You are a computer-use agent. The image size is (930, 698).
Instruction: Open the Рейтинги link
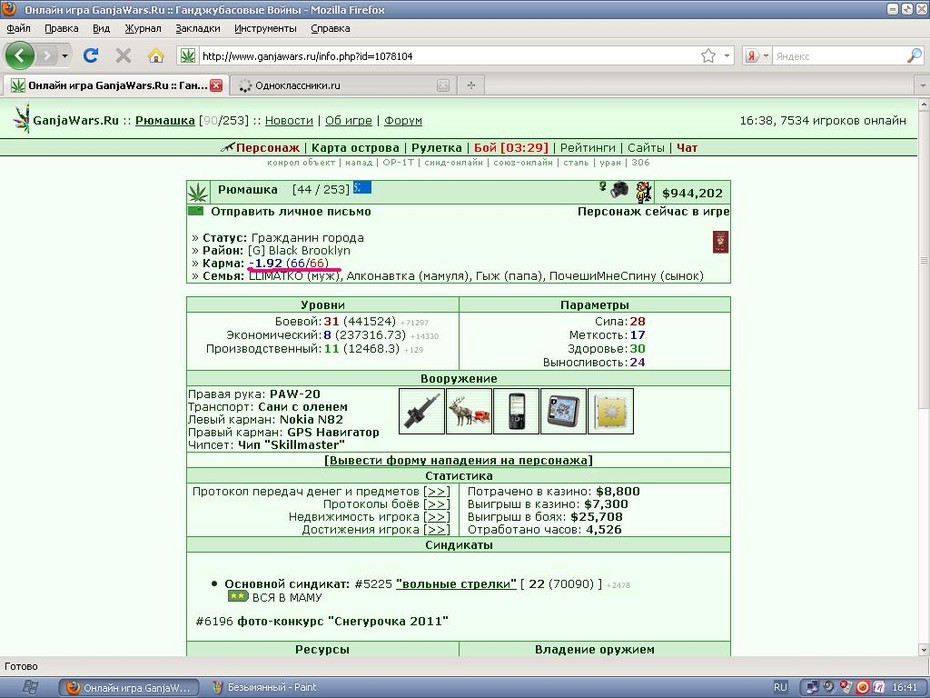tap(588, 148)
